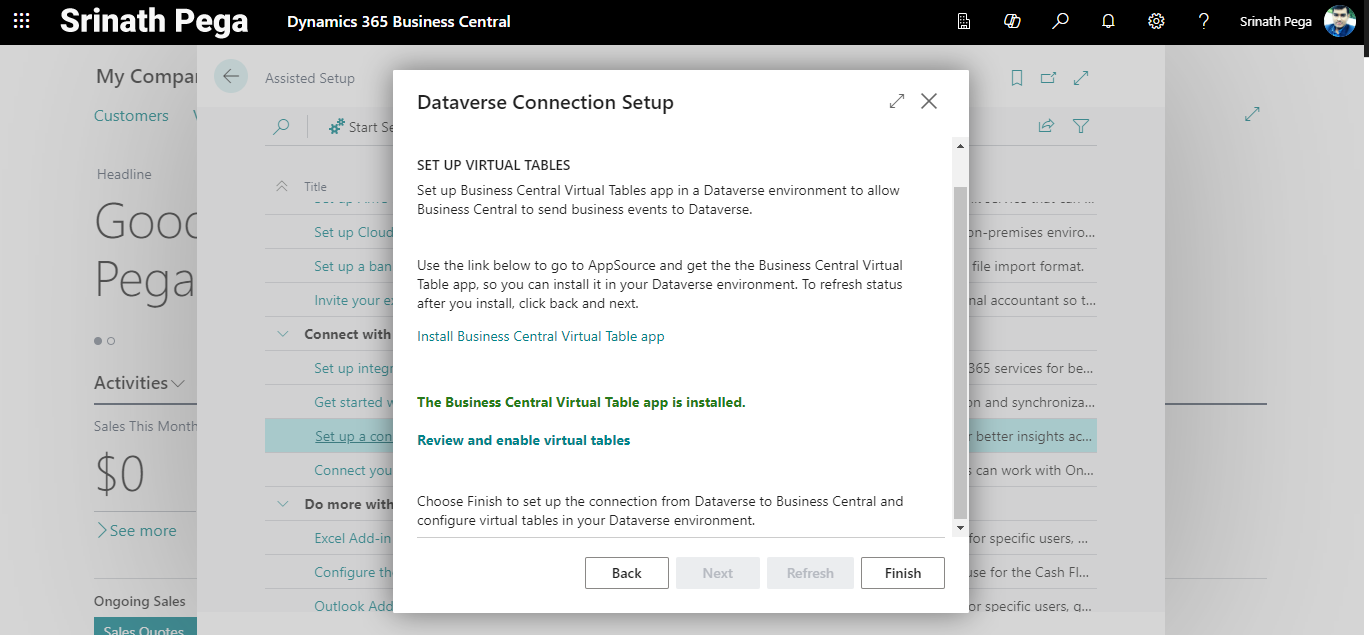Click the Help question mark icon

(x=1204, y=21)
